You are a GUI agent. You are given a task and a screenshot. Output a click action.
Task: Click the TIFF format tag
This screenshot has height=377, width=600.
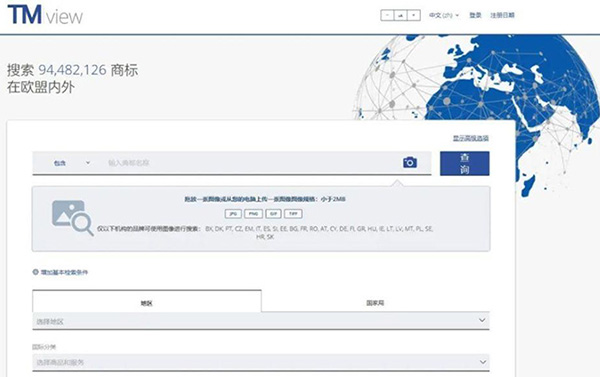pyautogui.click(x=293, y=214)
